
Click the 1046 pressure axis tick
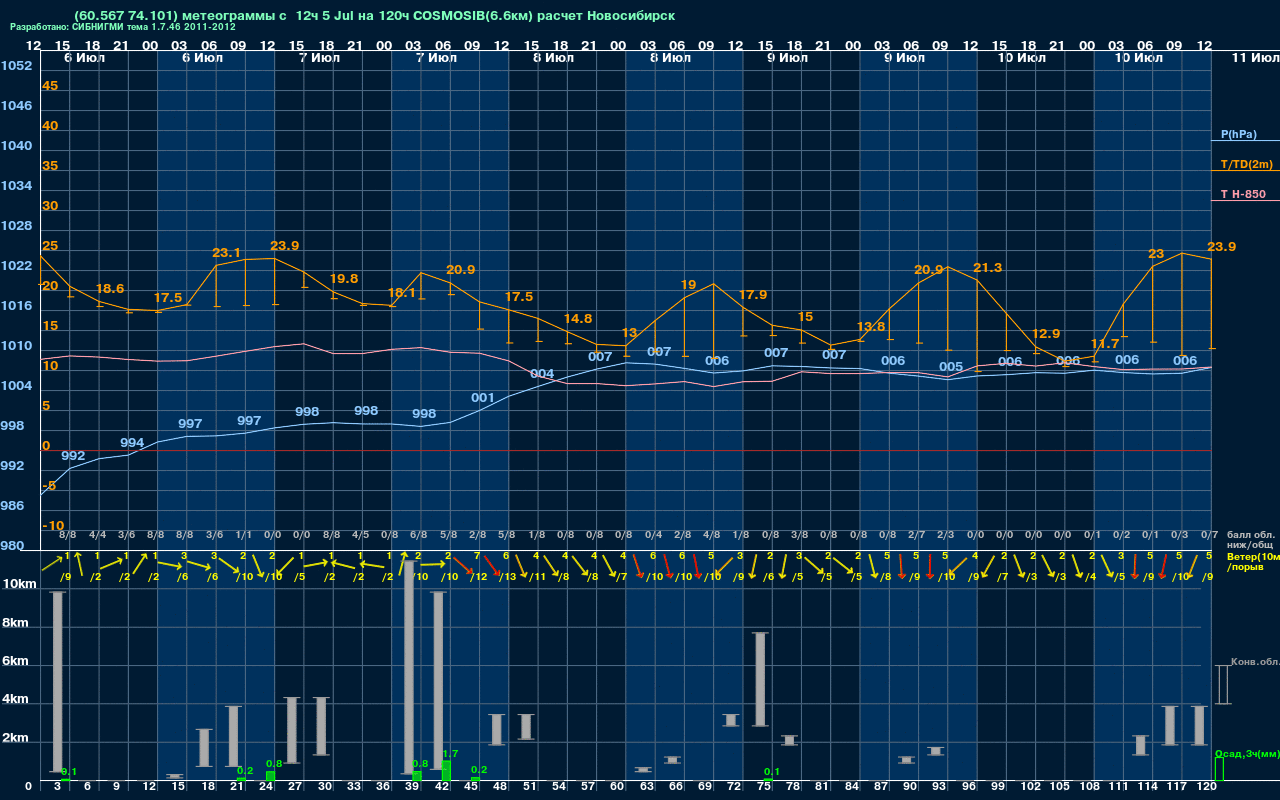pos(16,106)
